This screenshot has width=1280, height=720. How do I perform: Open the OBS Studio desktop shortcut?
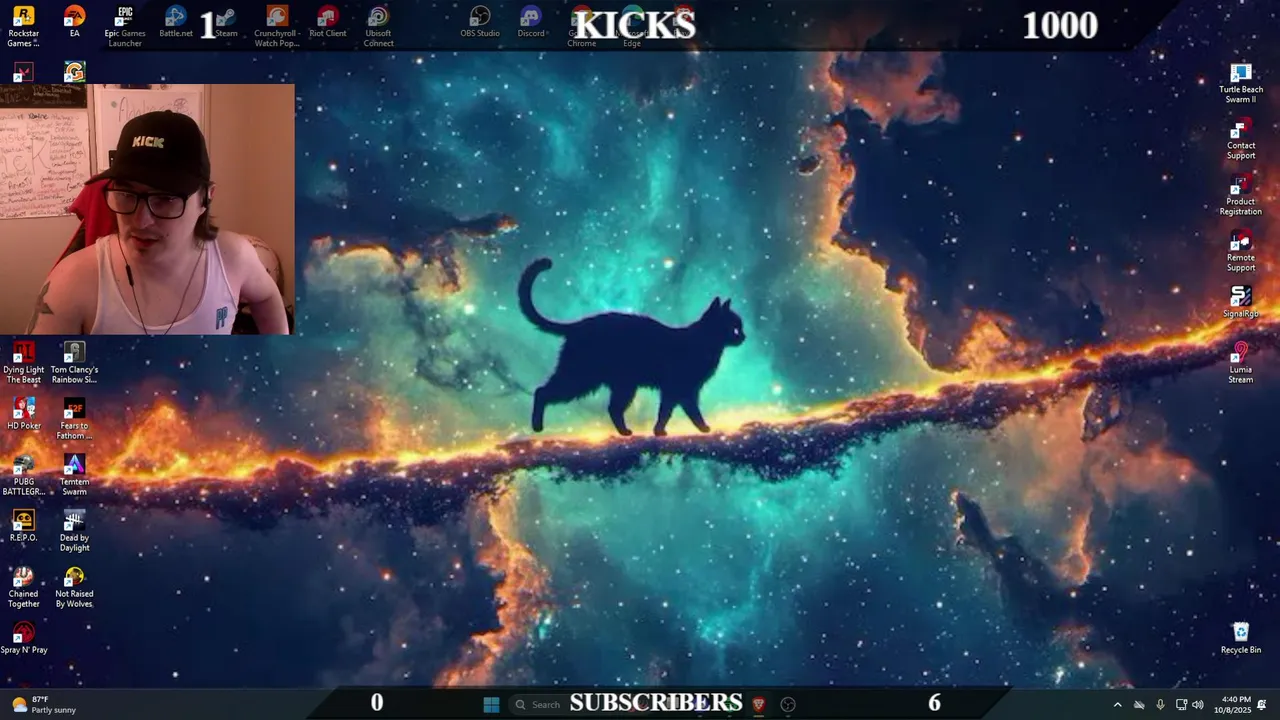click(x=480, y=22)
